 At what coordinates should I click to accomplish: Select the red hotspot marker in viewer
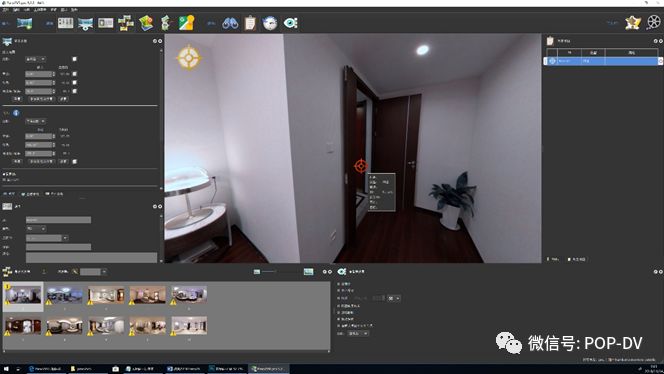361,166
